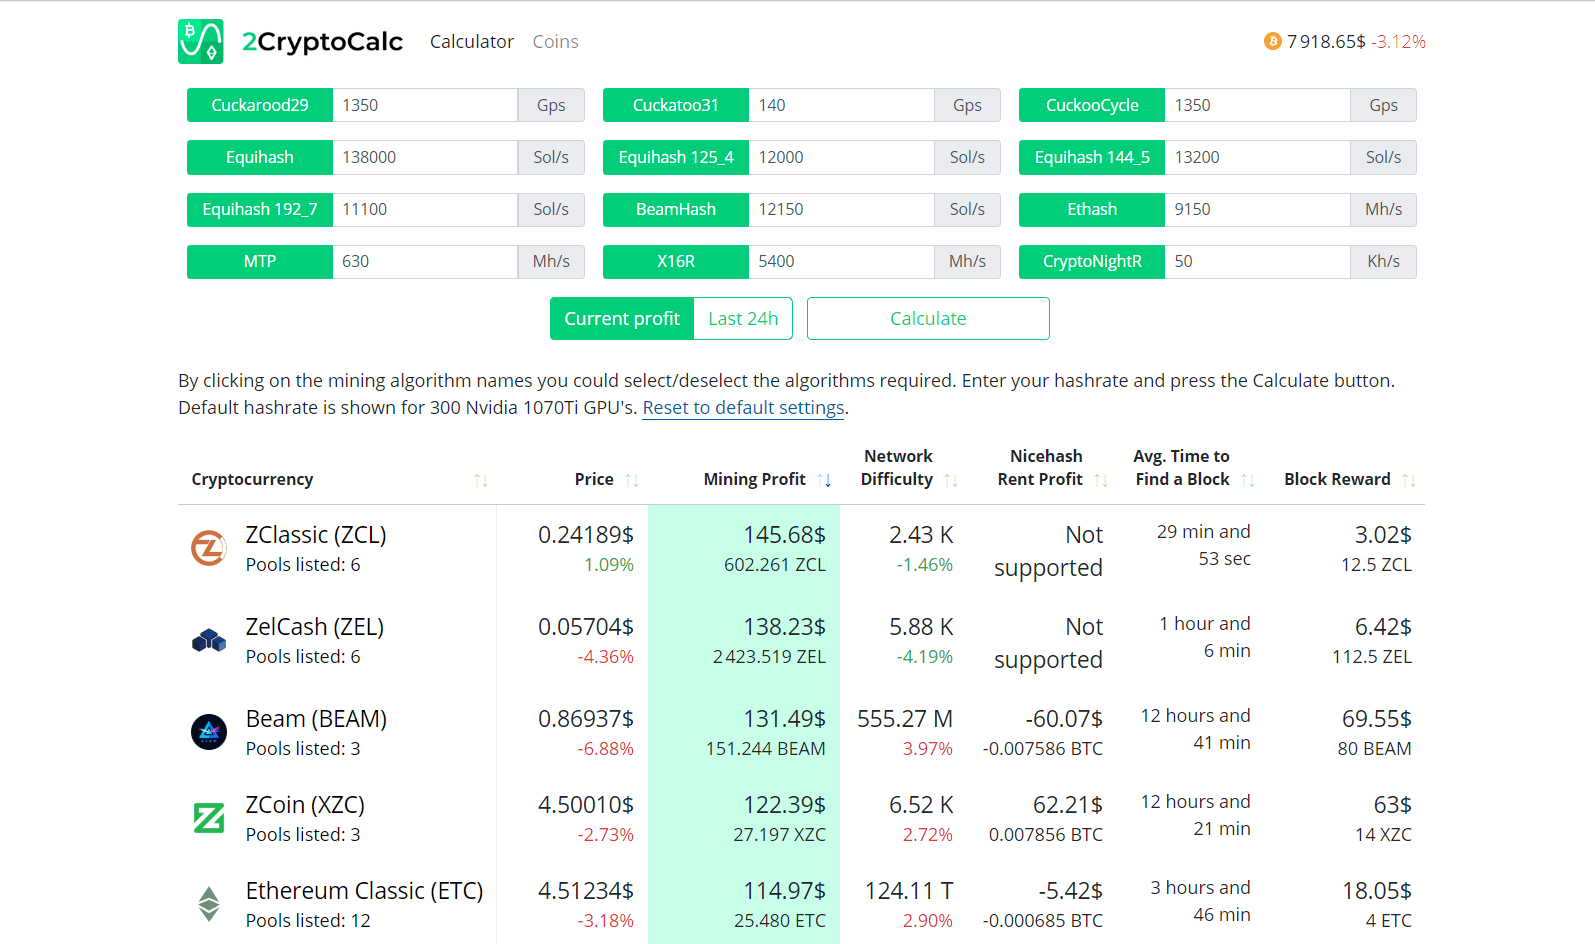Click the ZCoin green logo
Viewport: 1595px width, 944px height.
tap(209, 818)
